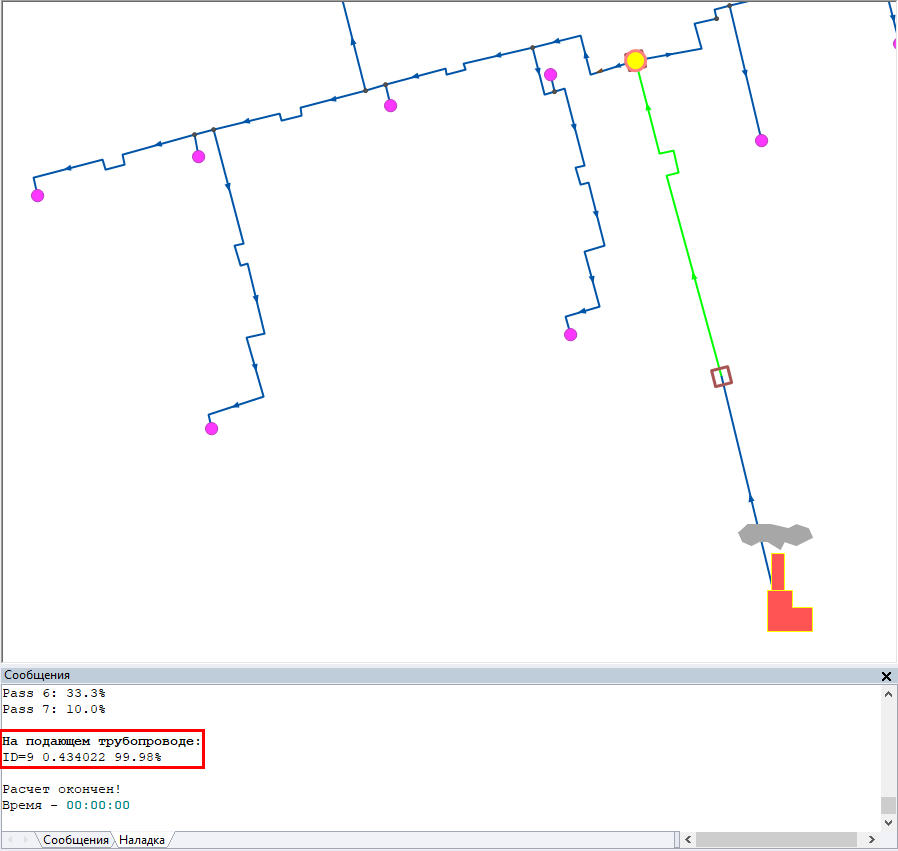
Task: Click the horizontal scrollbar thumb below messages
Action: [x=775, y=840]
